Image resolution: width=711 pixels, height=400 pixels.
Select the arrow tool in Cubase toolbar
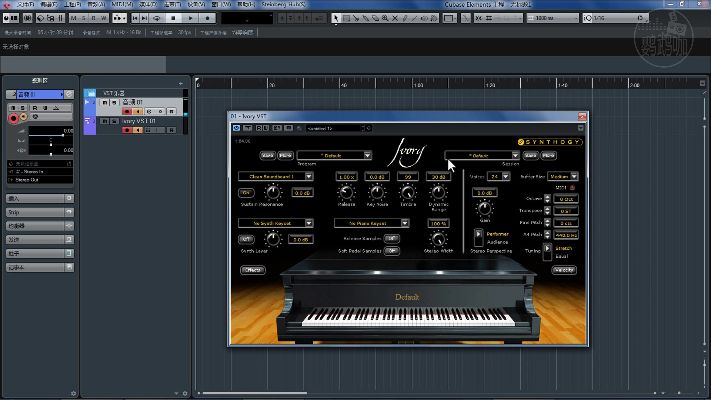(x=335, y=18)
